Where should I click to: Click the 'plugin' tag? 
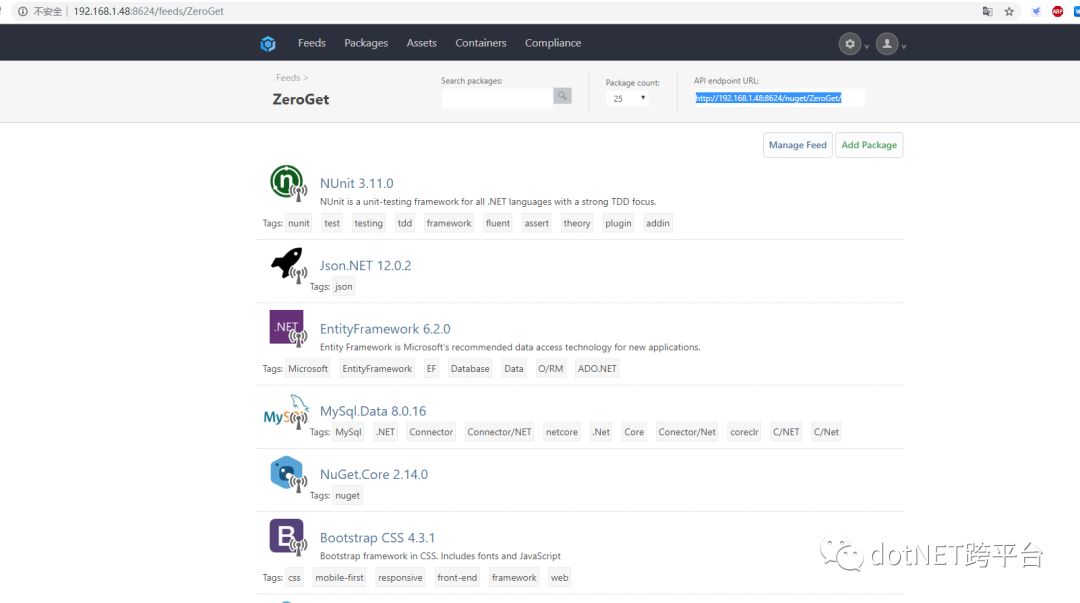pos(619,223)
